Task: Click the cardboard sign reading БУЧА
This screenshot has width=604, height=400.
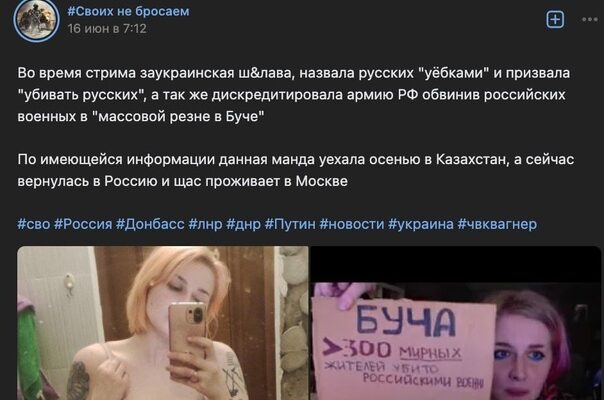Action: (x=403, y=348)
